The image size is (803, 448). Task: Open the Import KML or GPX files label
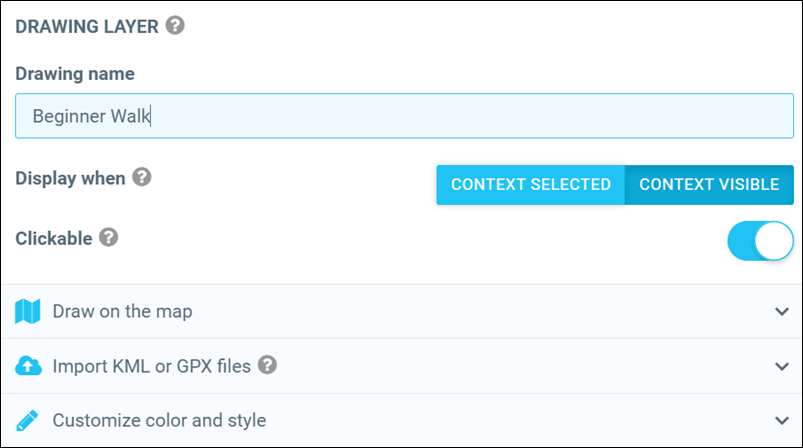click(150, 366)
